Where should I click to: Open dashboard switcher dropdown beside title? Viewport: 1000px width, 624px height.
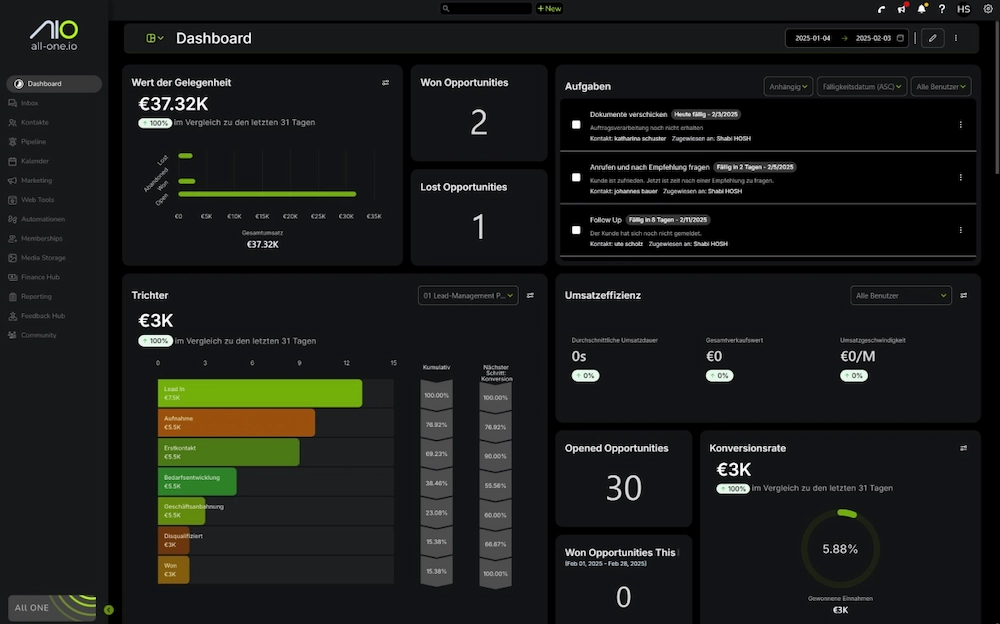(155, 38)
